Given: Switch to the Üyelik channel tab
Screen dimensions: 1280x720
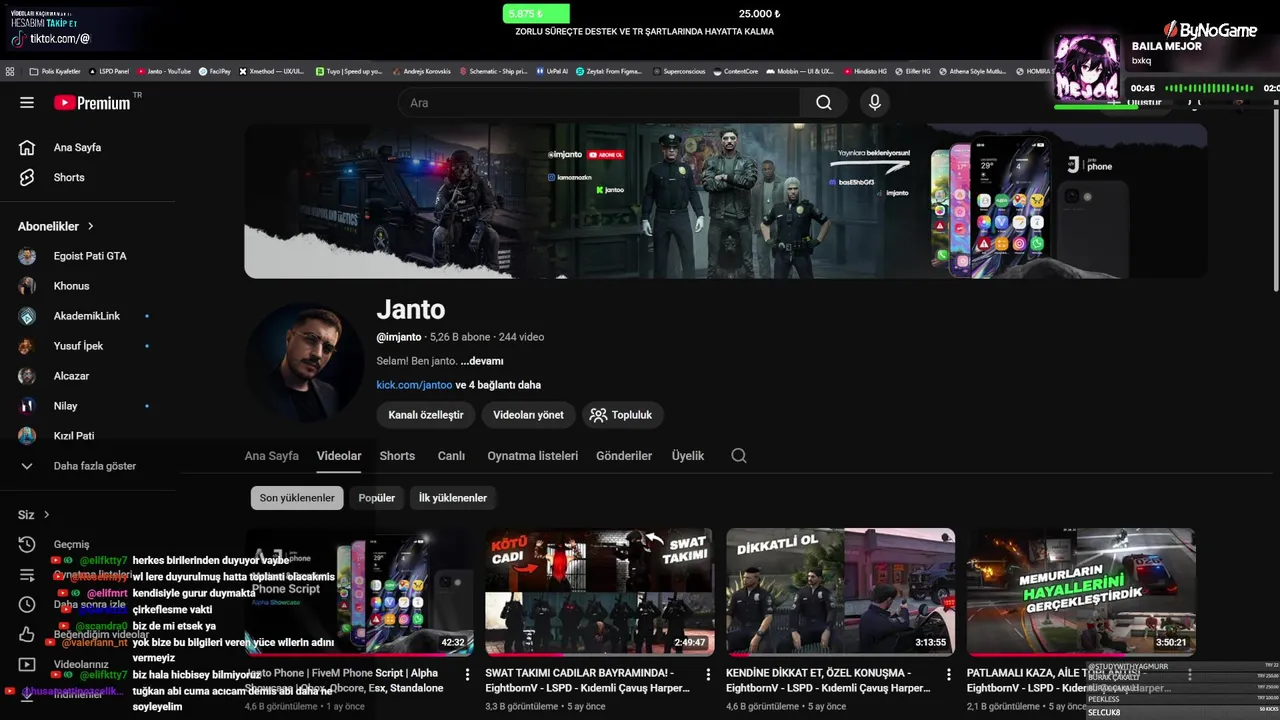Looking at the screenshot, I should (x=688, y=456).
